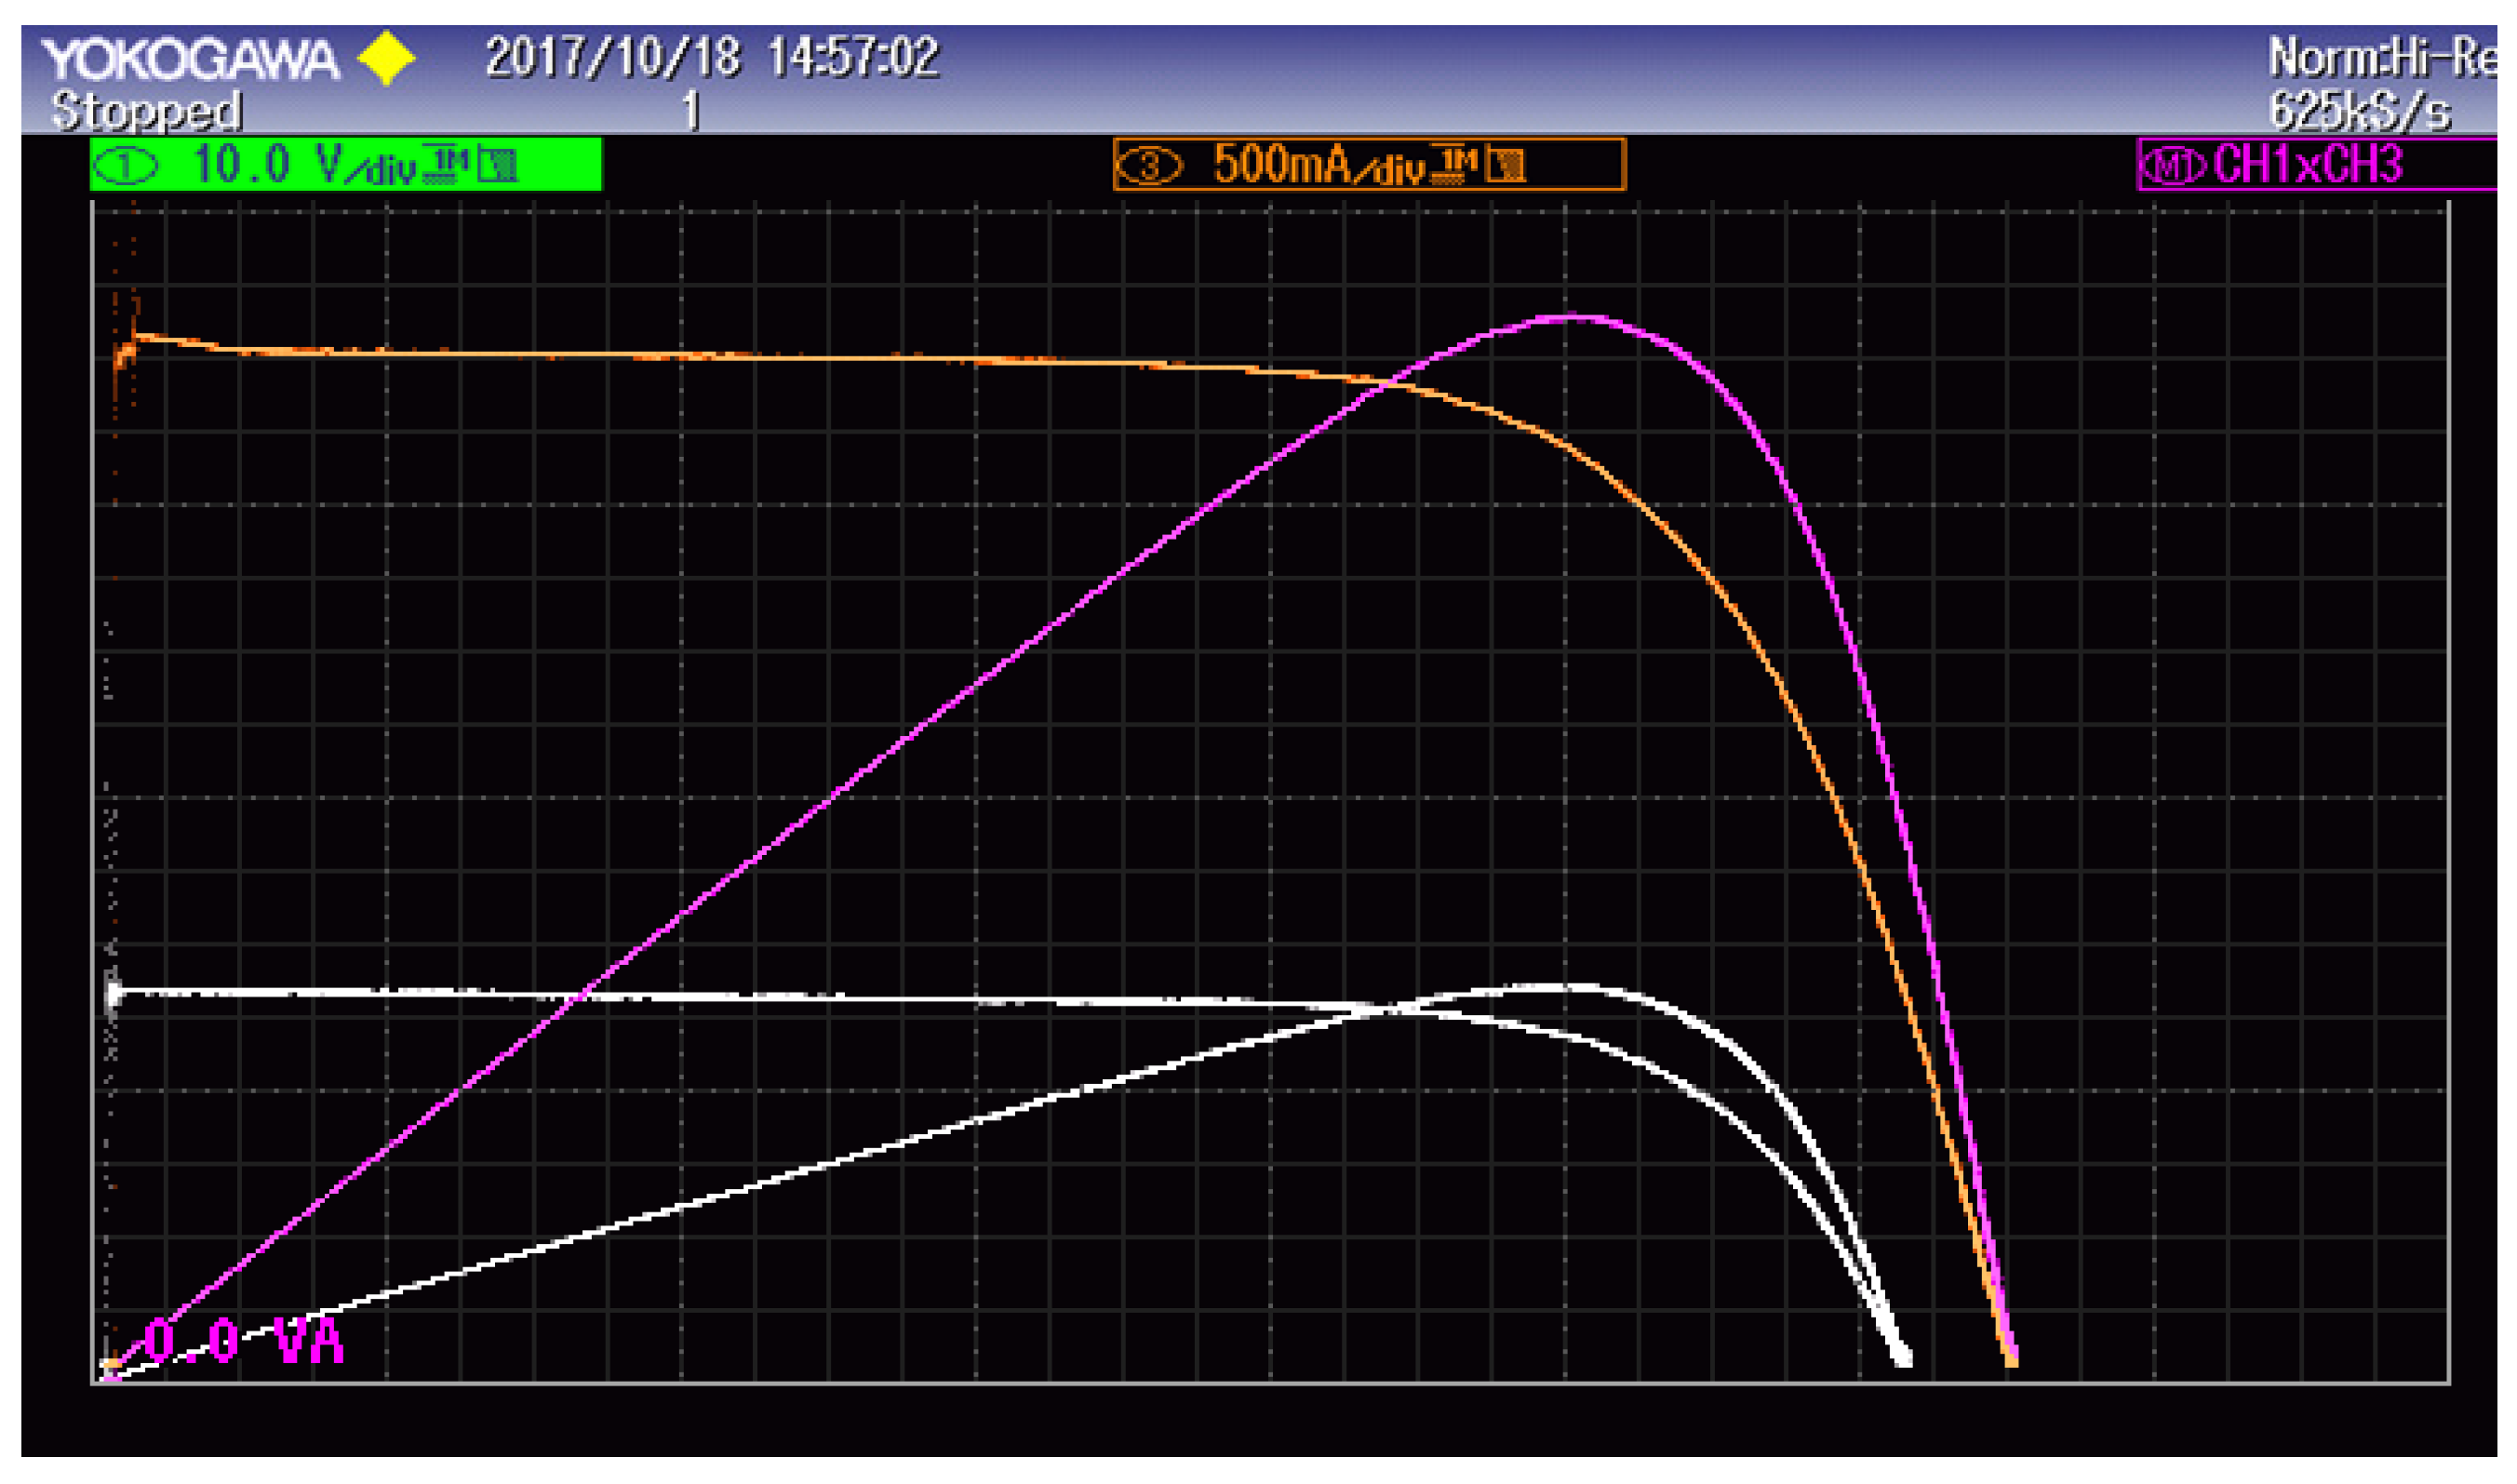Click the Stopped acquisition status

click(146, 111)
